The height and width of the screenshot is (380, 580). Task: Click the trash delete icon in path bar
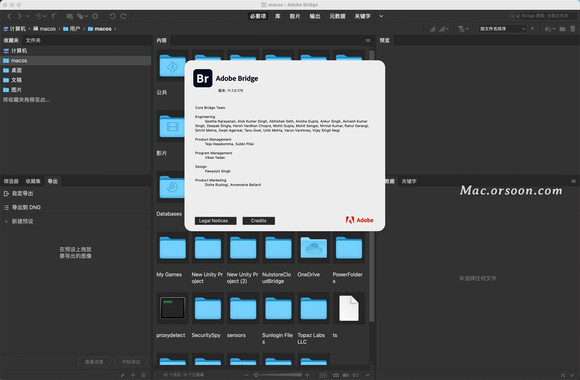[573, 28]
